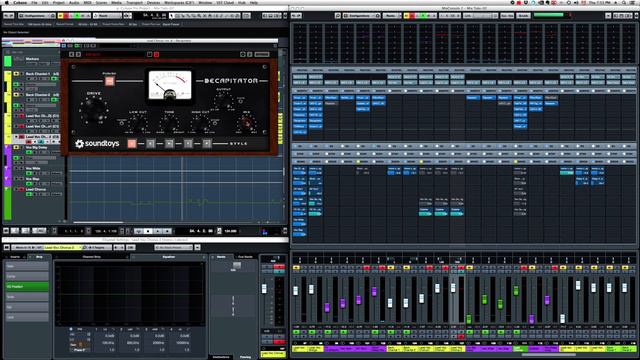This screenshot has height=360, width=640.
Task: Select the Tools strip module
Action: coord(27,297)
